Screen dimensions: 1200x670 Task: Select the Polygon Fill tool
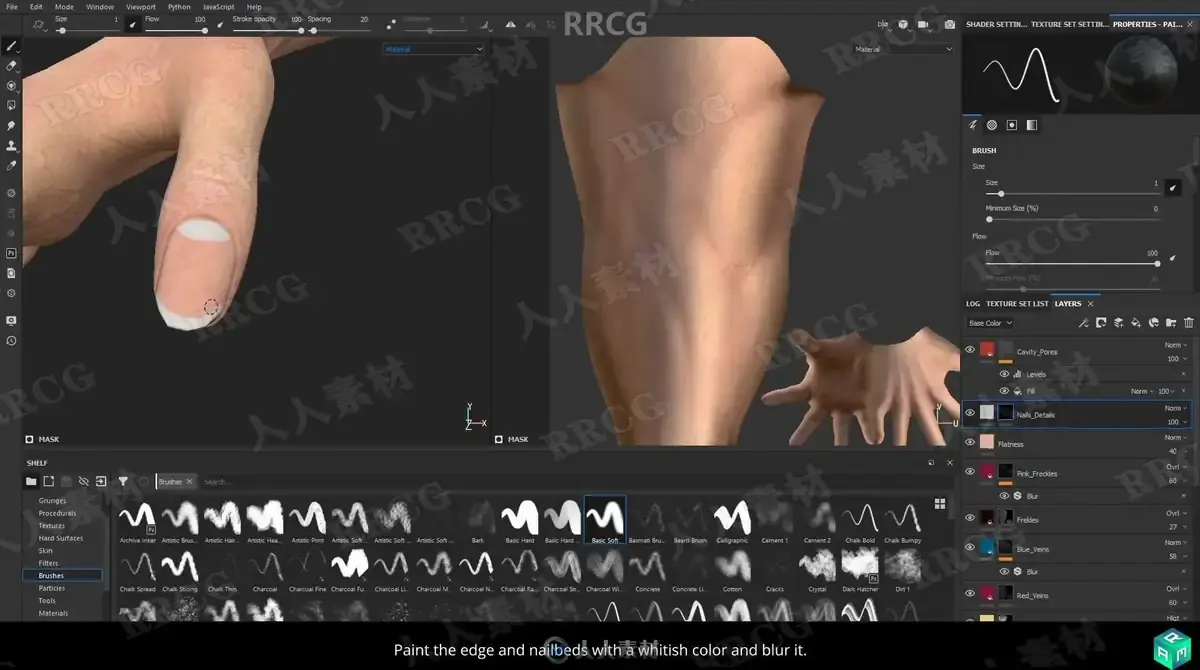pyautogui.click(x=11, y=105)
